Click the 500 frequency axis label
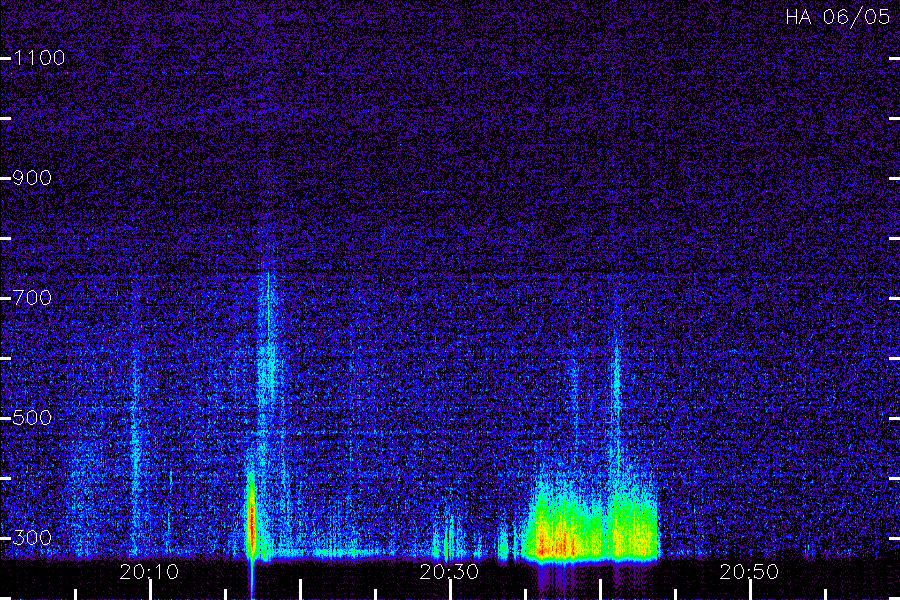This screenshot has height=600, width=900. click(x=32, y=418)
